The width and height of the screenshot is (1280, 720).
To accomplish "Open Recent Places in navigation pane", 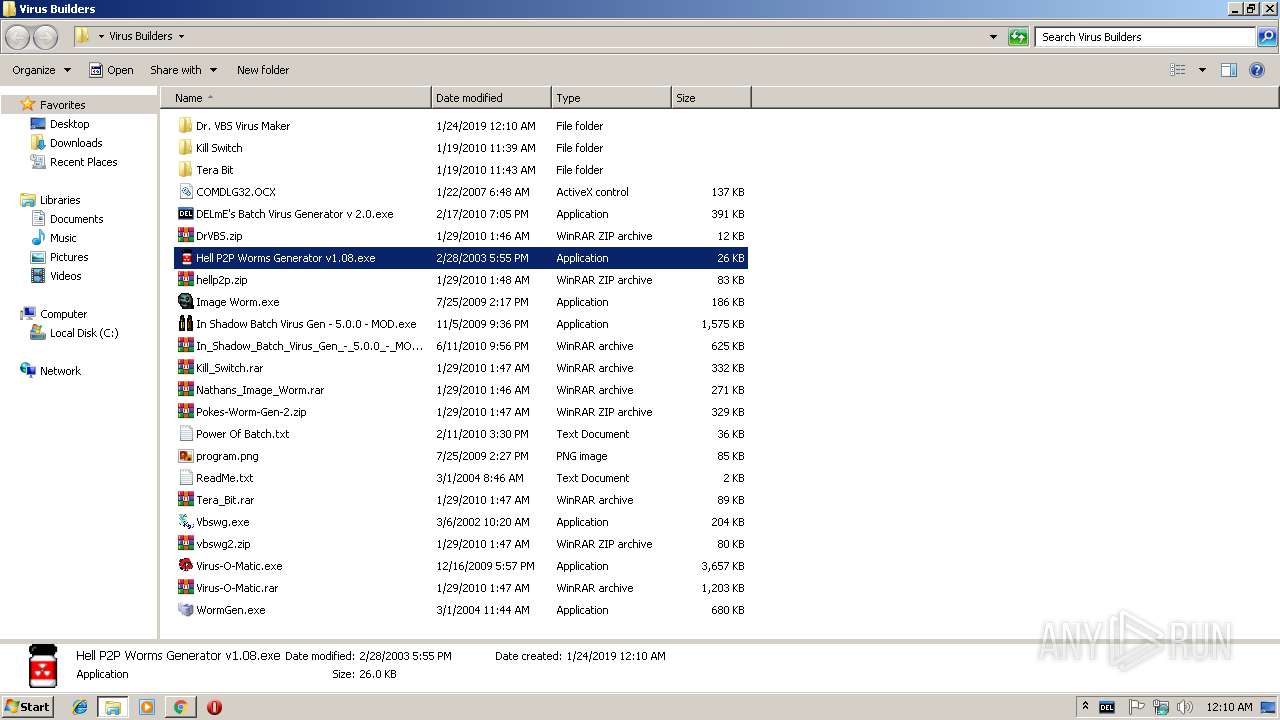I will 83,162.
